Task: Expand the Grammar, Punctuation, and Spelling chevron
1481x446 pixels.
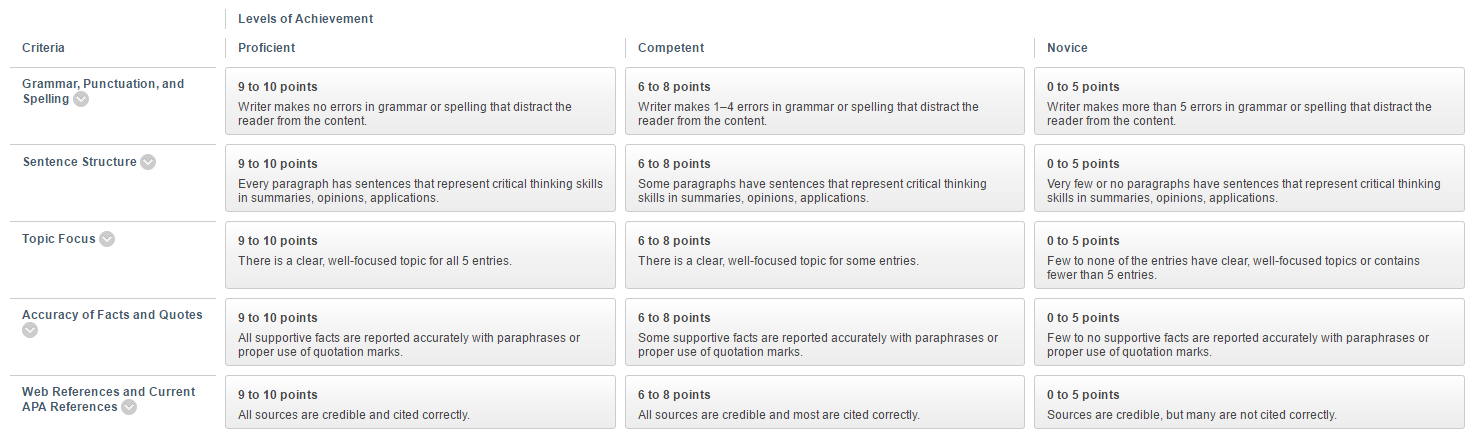Action: (81, 99)
